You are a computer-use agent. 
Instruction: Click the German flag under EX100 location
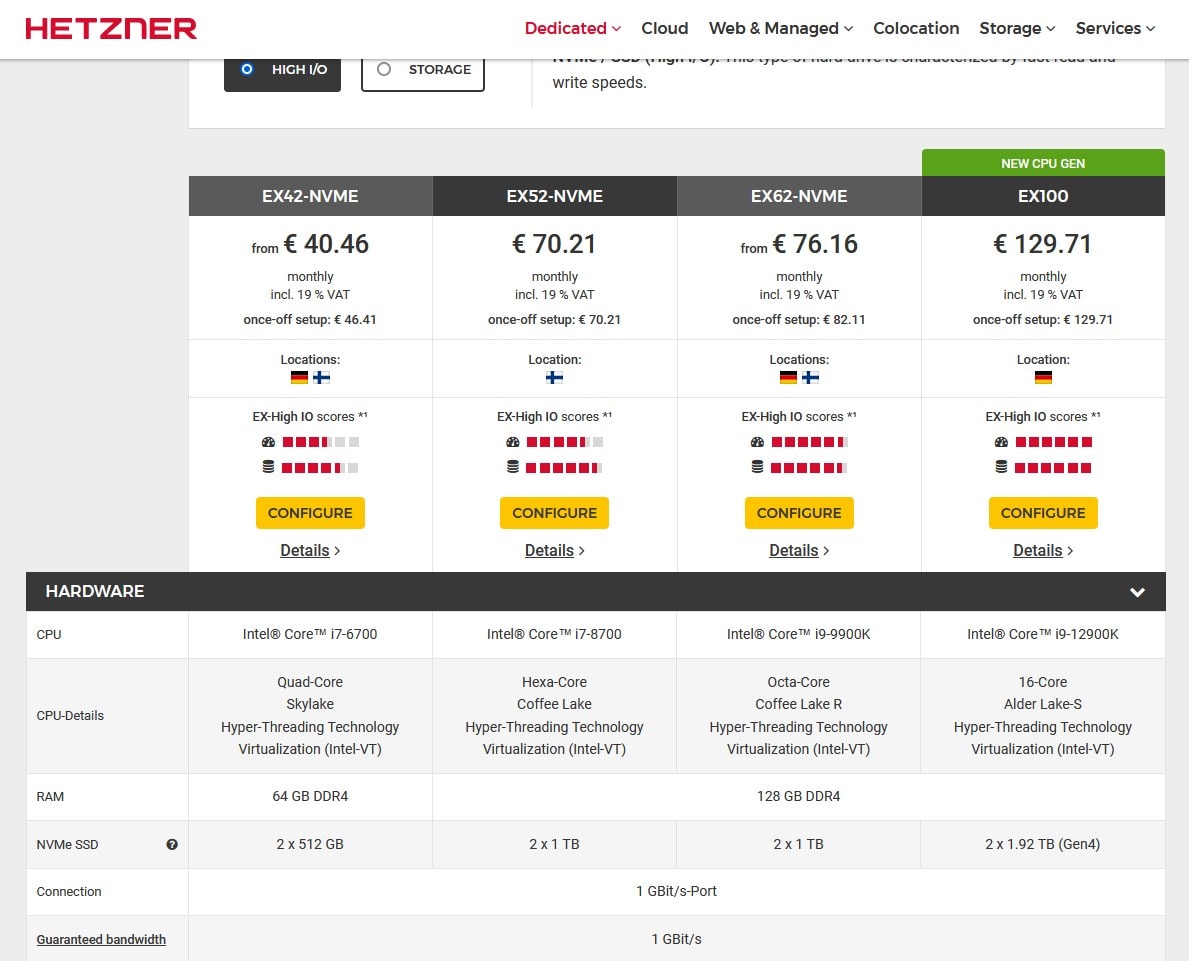coord(1043,378)
